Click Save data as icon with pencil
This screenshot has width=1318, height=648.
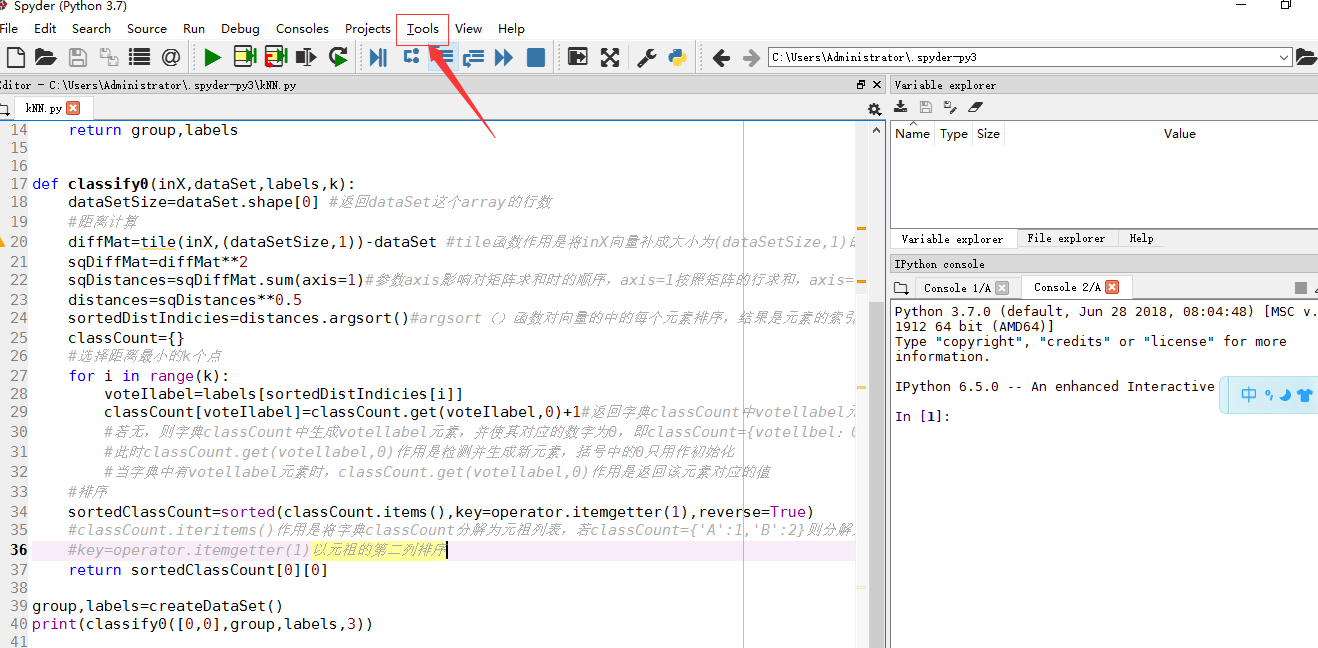click(x=950, y=107)
